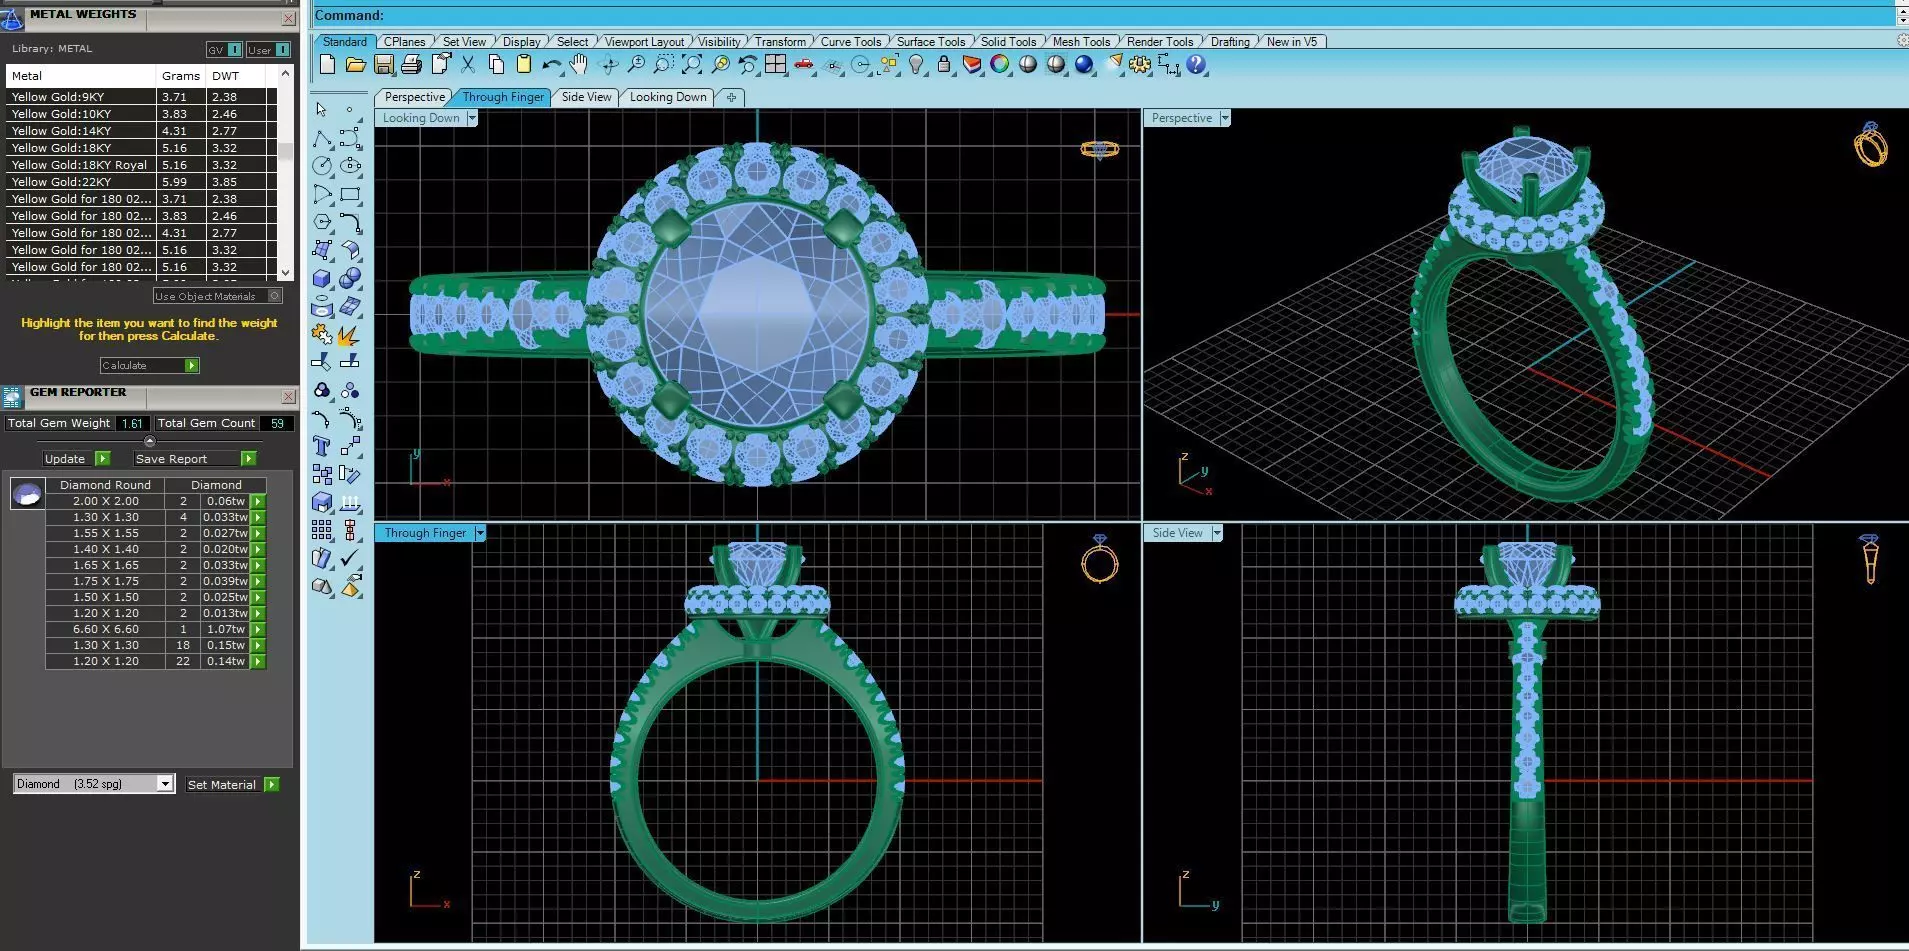This screenshot has width=1909, height=951.
Task: Cut selection with the scissors icon
Action: click(x=468, y=65)
